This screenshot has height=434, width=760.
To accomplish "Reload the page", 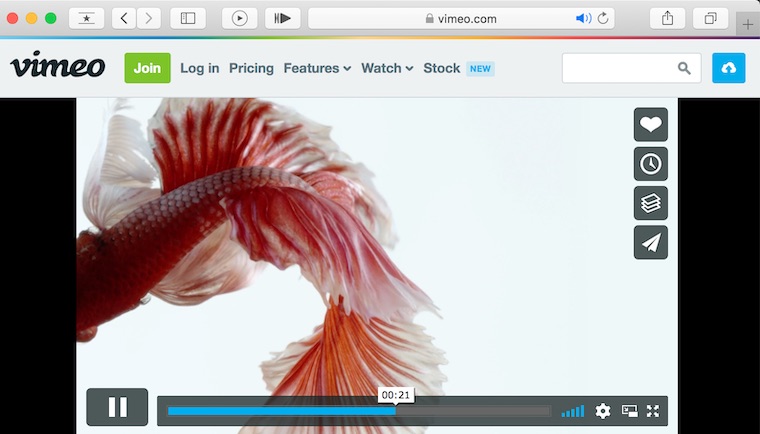I will [x=603, y=18].
